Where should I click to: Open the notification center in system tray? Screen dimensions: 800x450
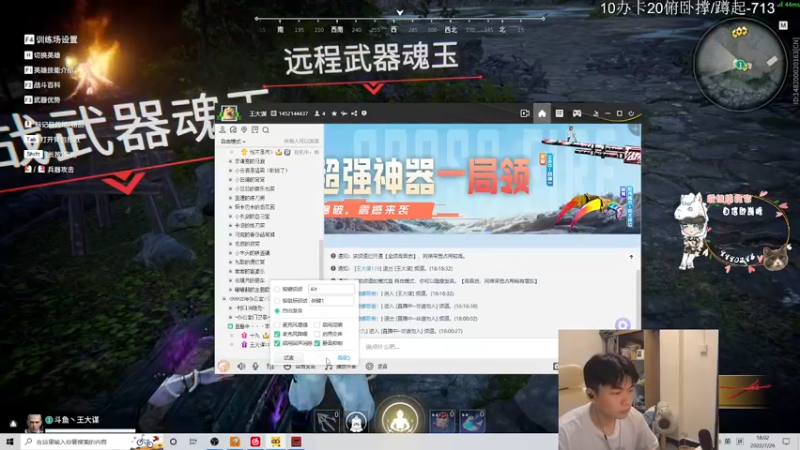786,442
